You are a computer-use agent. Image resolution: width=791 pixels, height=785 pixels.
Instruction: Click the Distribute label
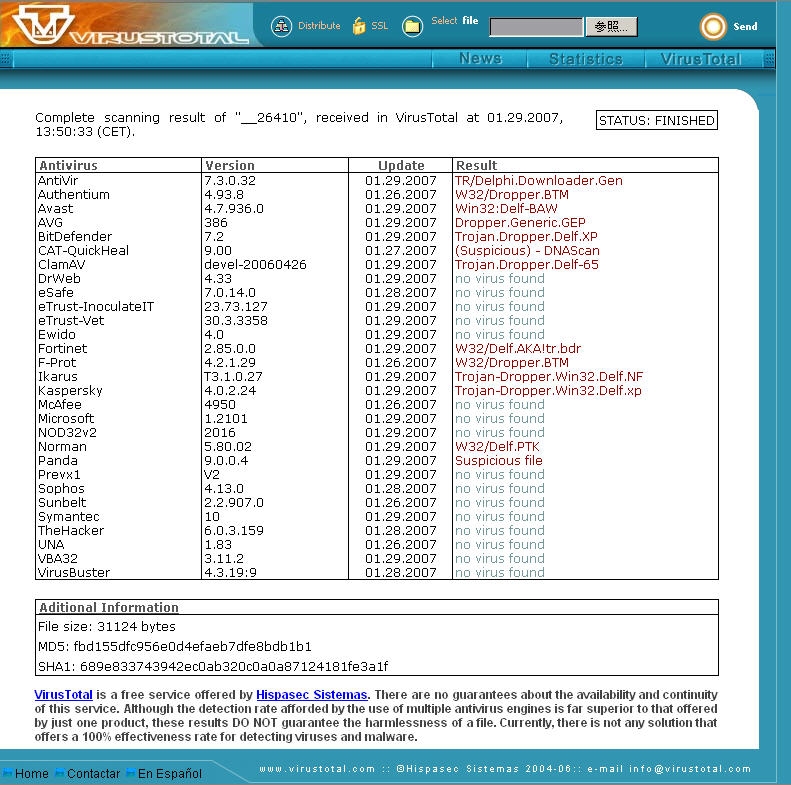click(x=319, y=26)
